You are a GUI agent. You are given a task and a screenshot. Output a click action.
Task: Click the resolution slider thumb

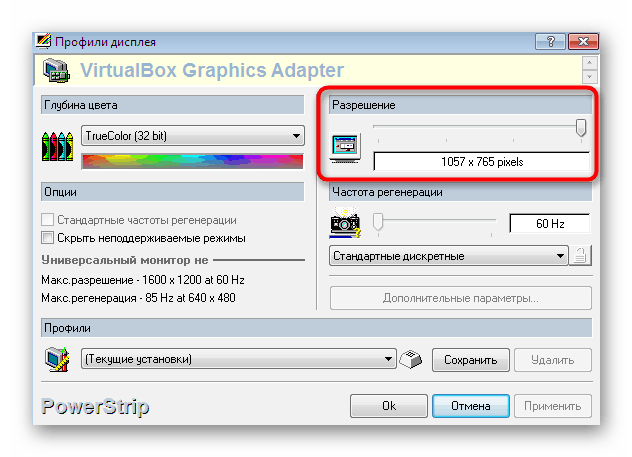[x=581, y=127]
